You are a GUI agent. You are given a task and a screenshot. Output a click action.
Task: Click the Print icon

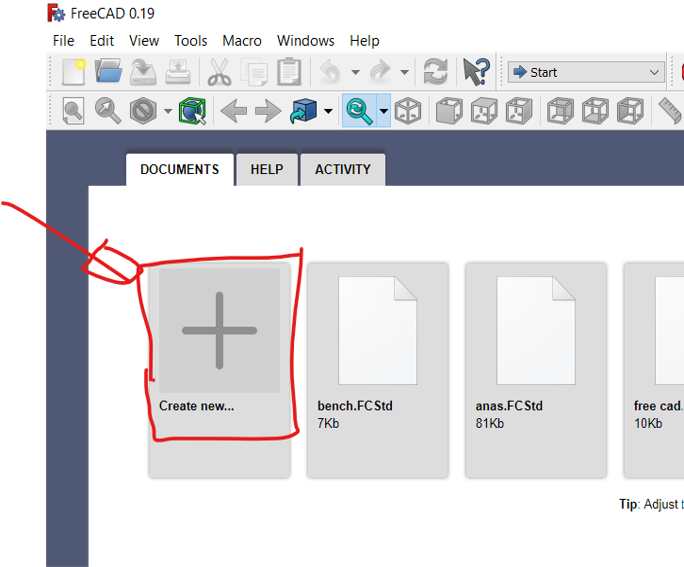(178, 72)
